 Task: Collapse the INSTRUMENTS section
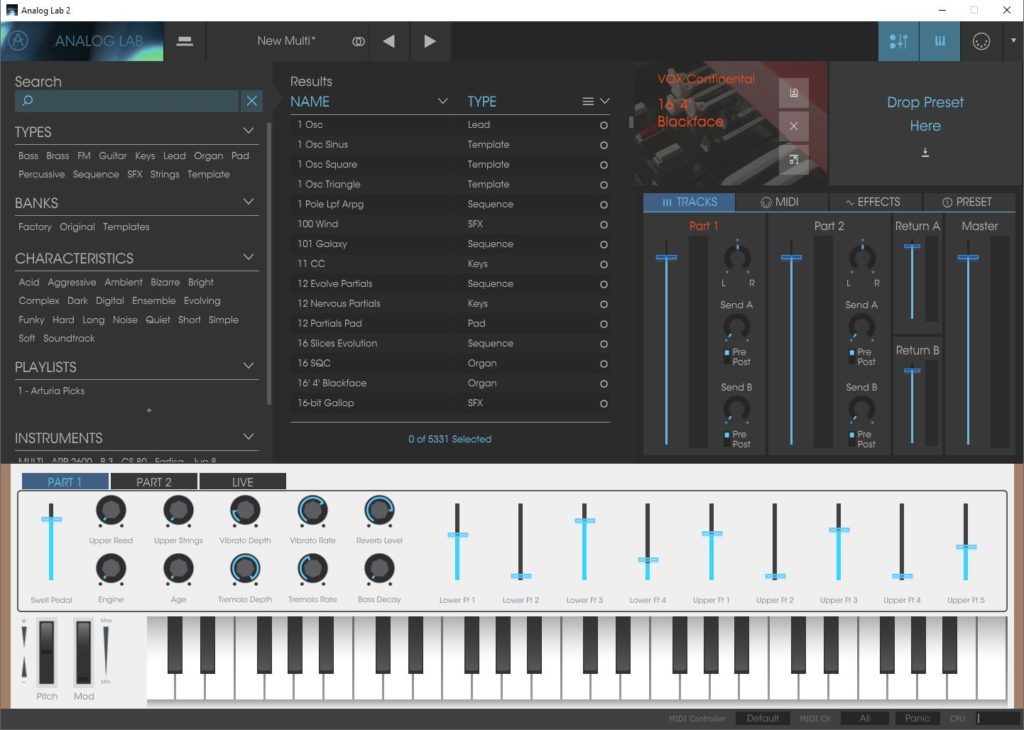(248, 436)
